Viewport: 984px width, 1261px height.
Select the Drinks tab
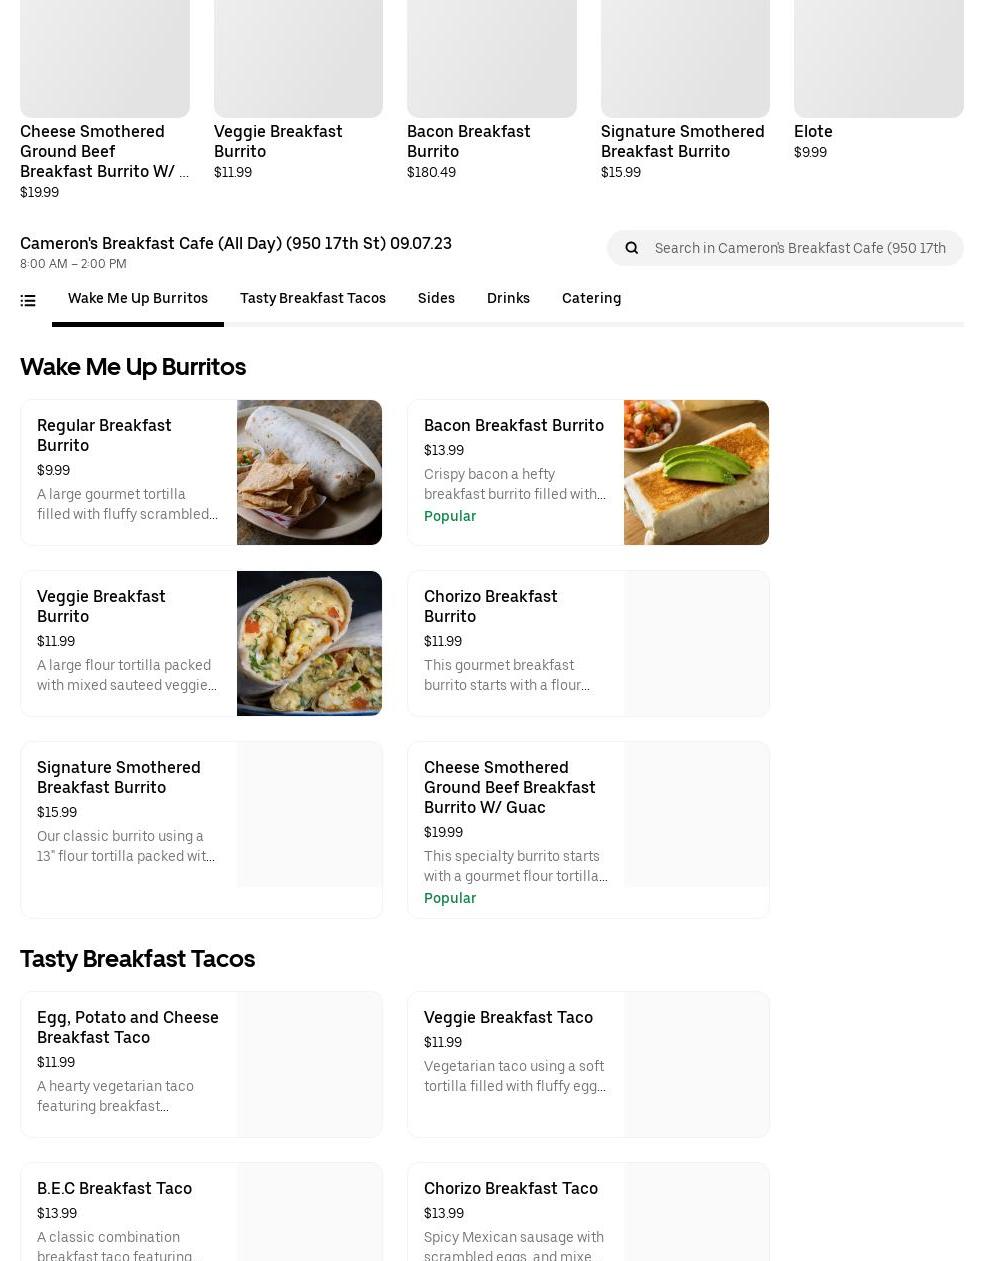(x=508, y=298)
